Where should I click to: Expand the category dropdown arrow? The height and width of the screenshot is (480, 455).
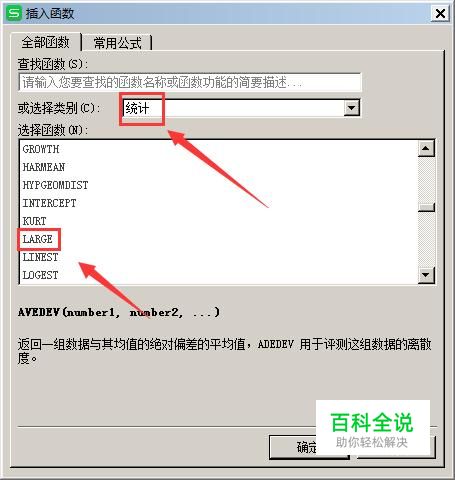click(351, 108)
